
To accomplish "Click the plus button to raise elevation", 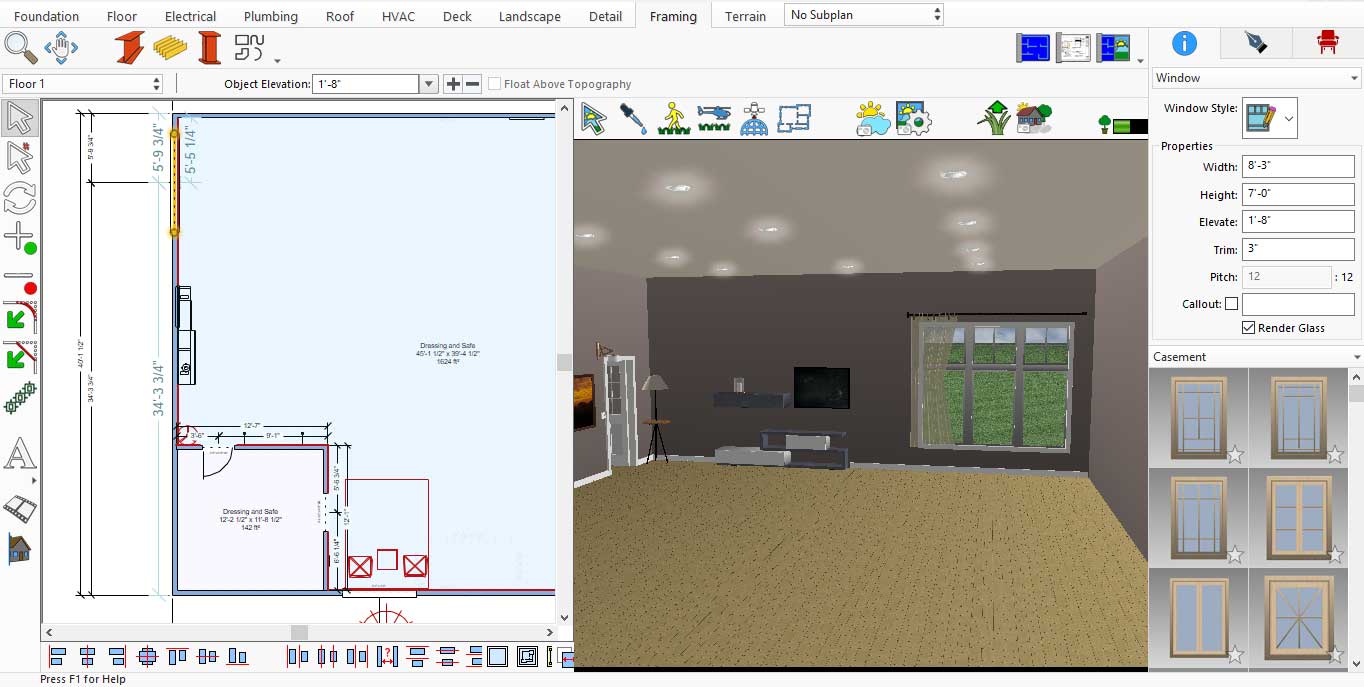I will [x=453, y=84].
